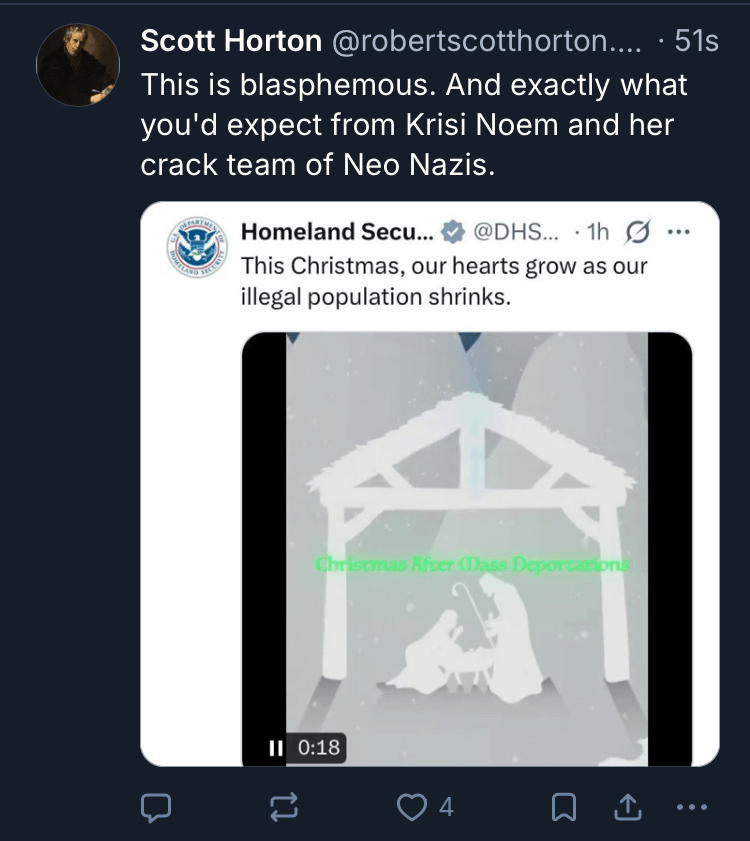
Task: Click the slashed-circle icon on quoted post
Action: coord(634,233)
